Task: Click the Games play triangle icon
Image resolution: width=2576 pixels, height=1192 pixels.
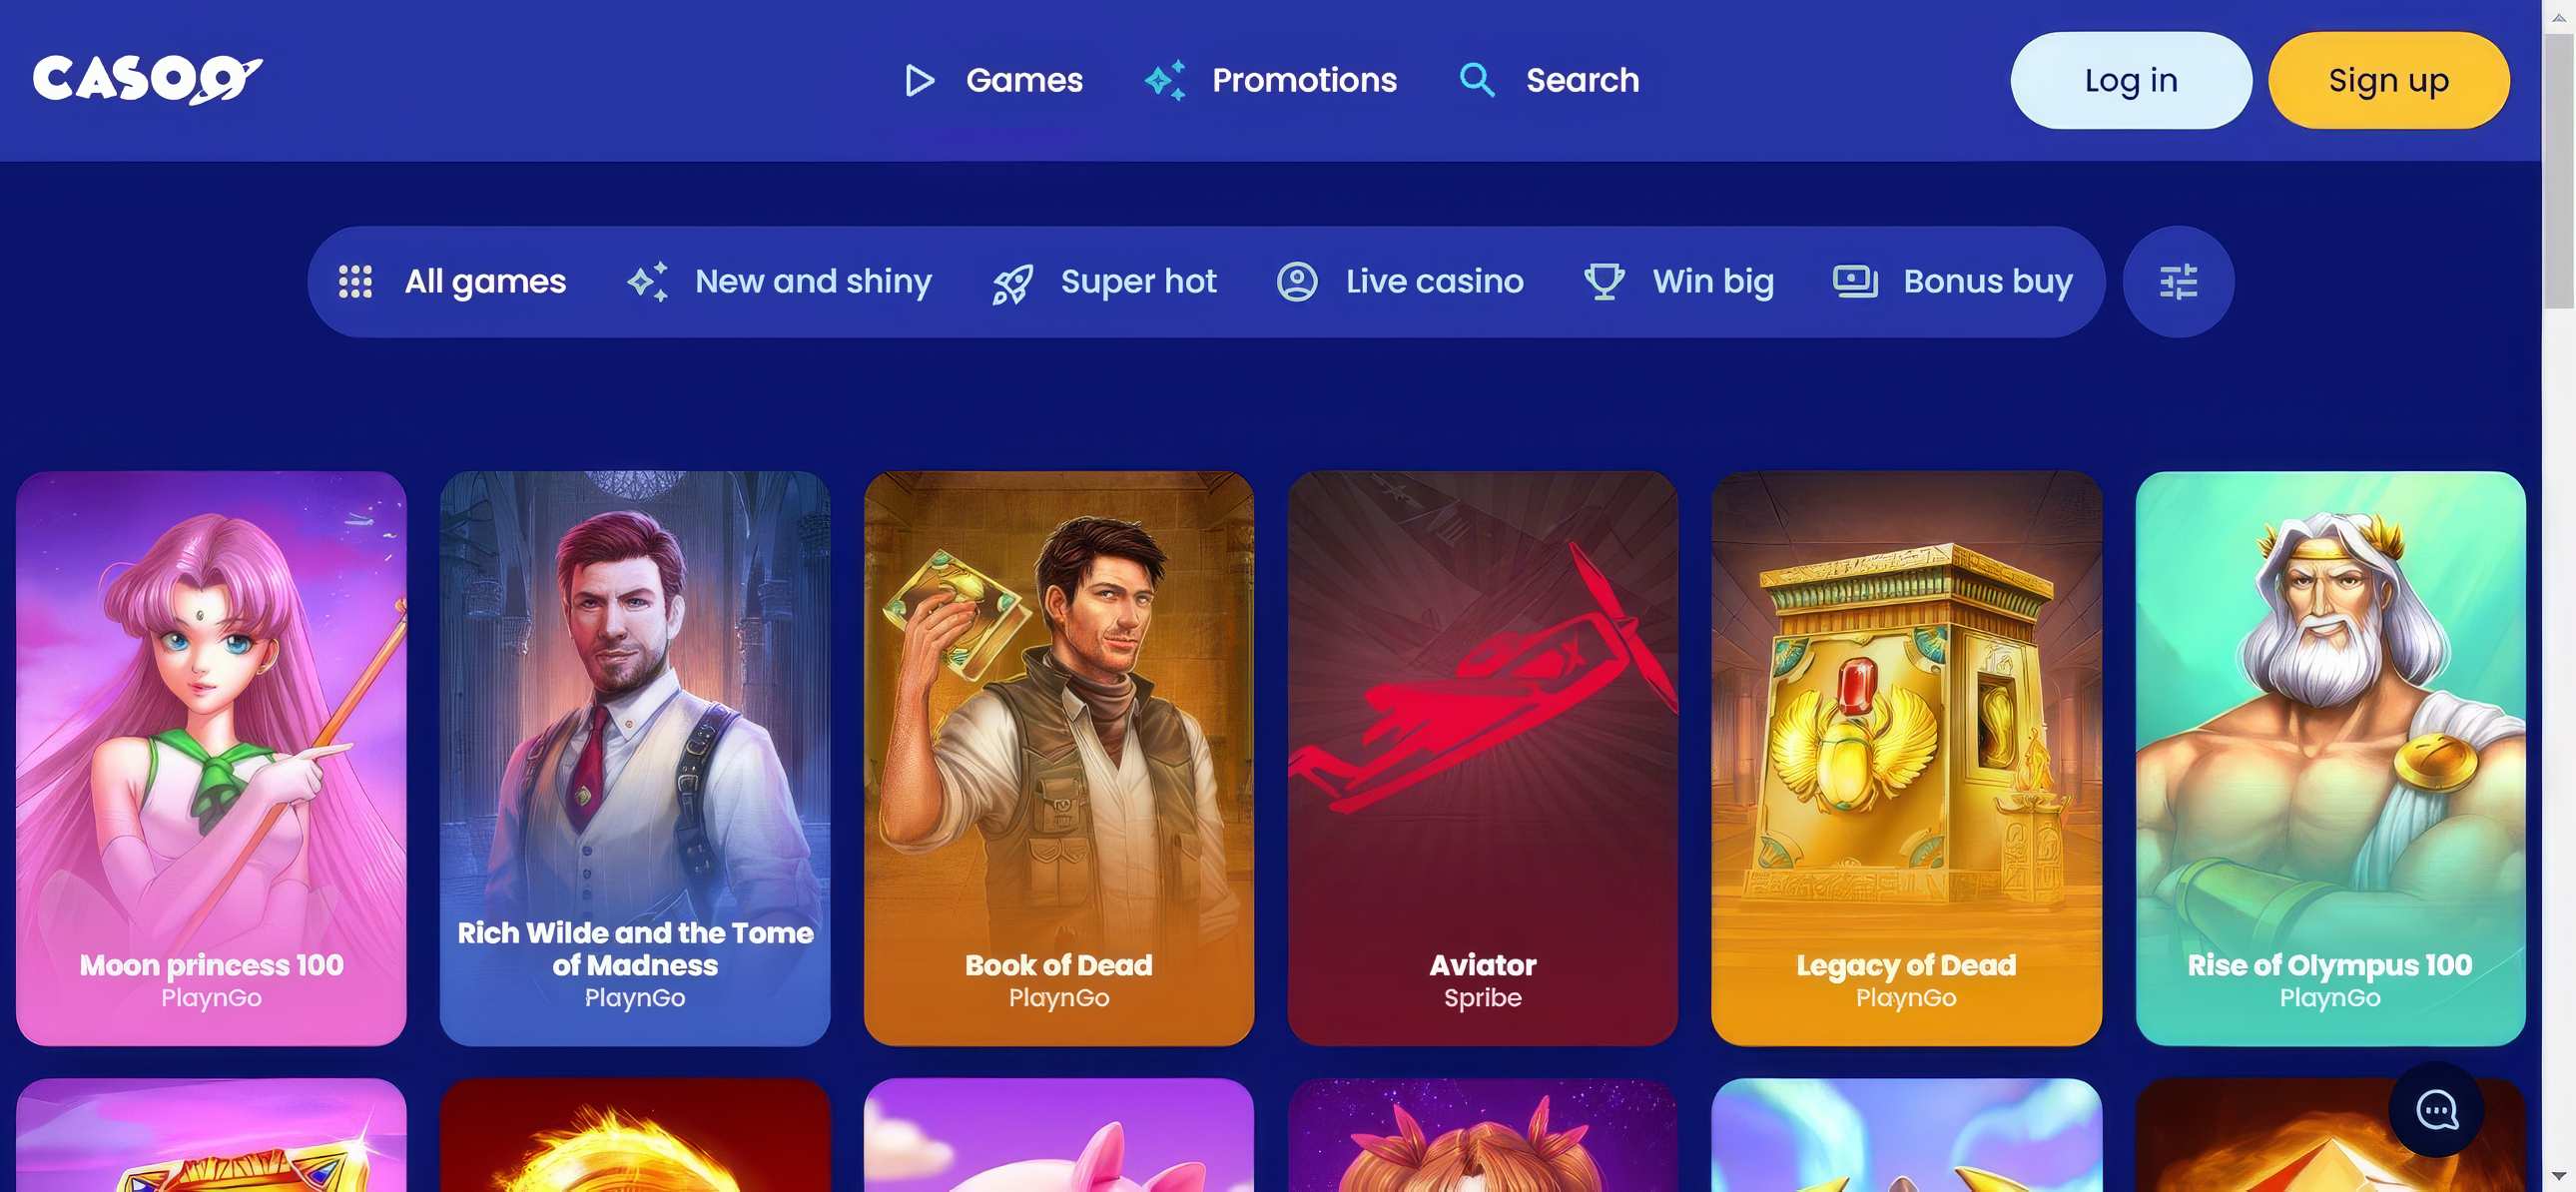Action: 919,80
